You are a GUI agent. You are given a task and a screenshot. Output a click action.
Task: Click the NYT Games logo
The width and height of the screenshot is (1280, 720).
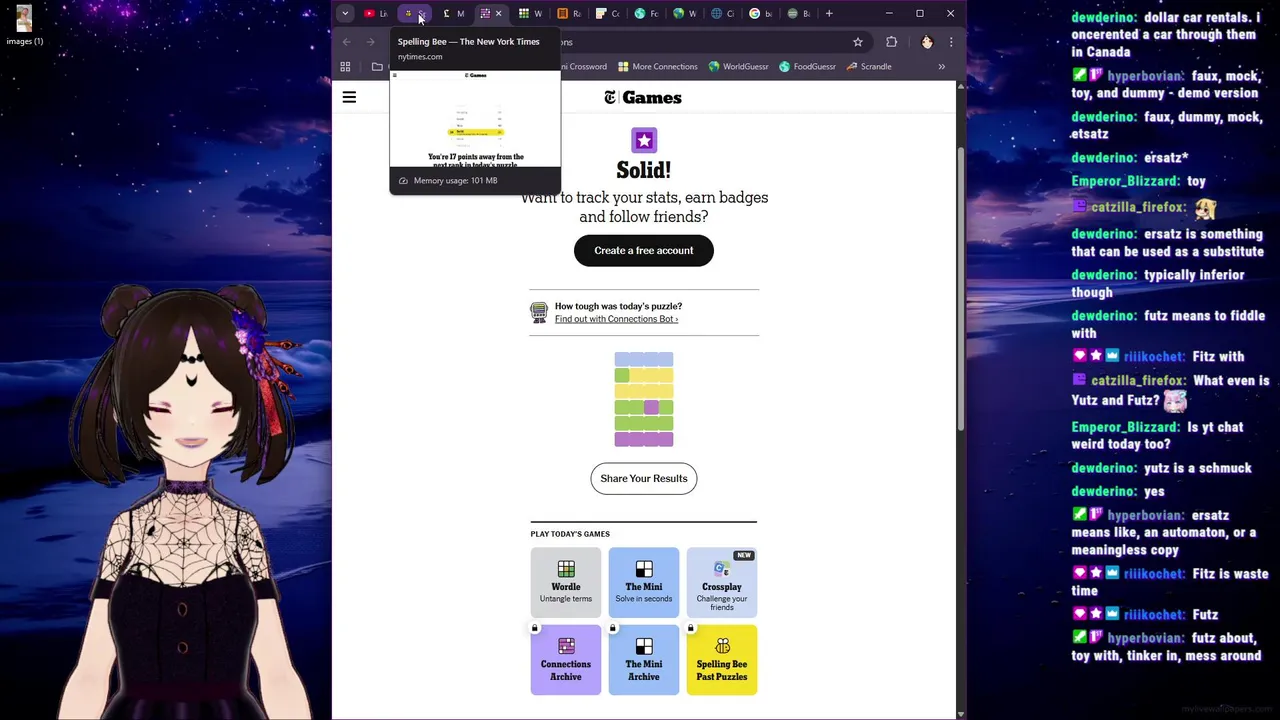pyautogui.click(x=643, y=97)
